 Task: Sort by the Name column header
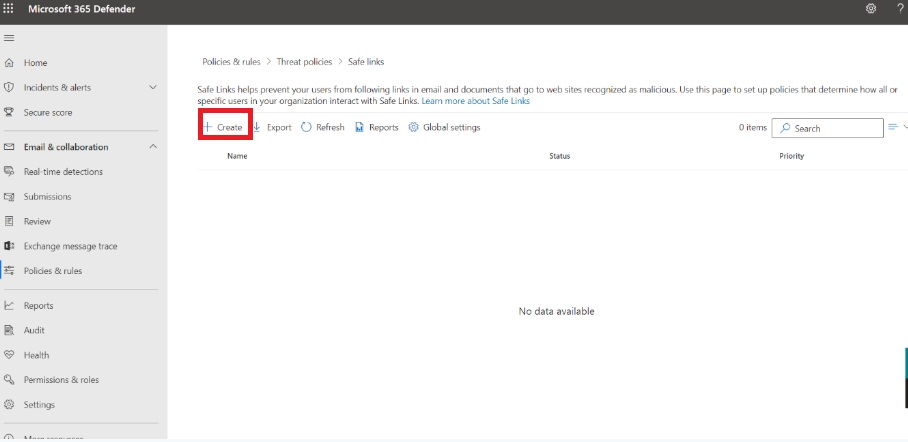(x=237, y=156)
